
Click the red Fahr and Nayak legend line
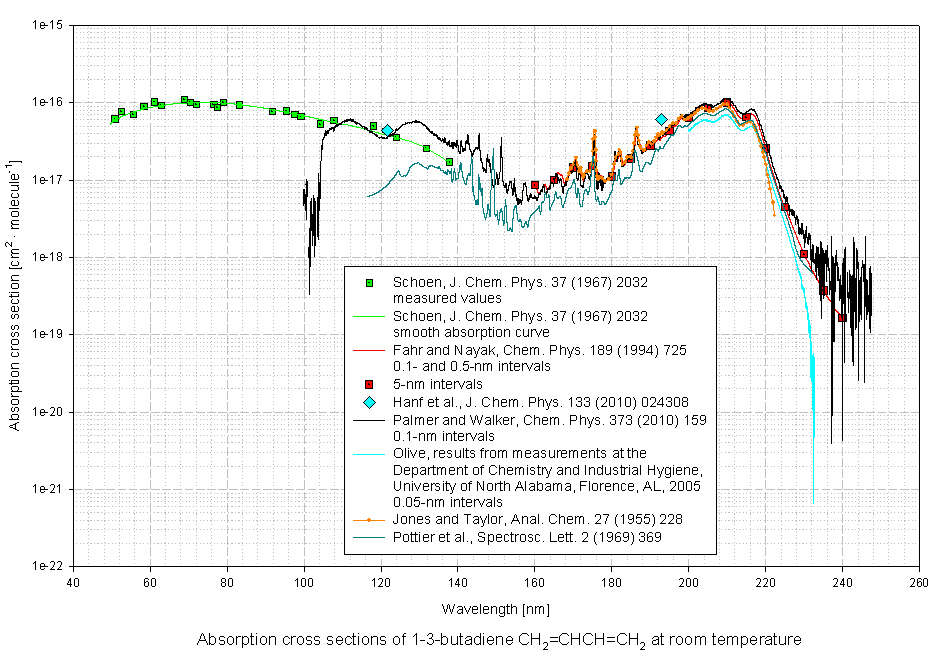coord(369,350)
